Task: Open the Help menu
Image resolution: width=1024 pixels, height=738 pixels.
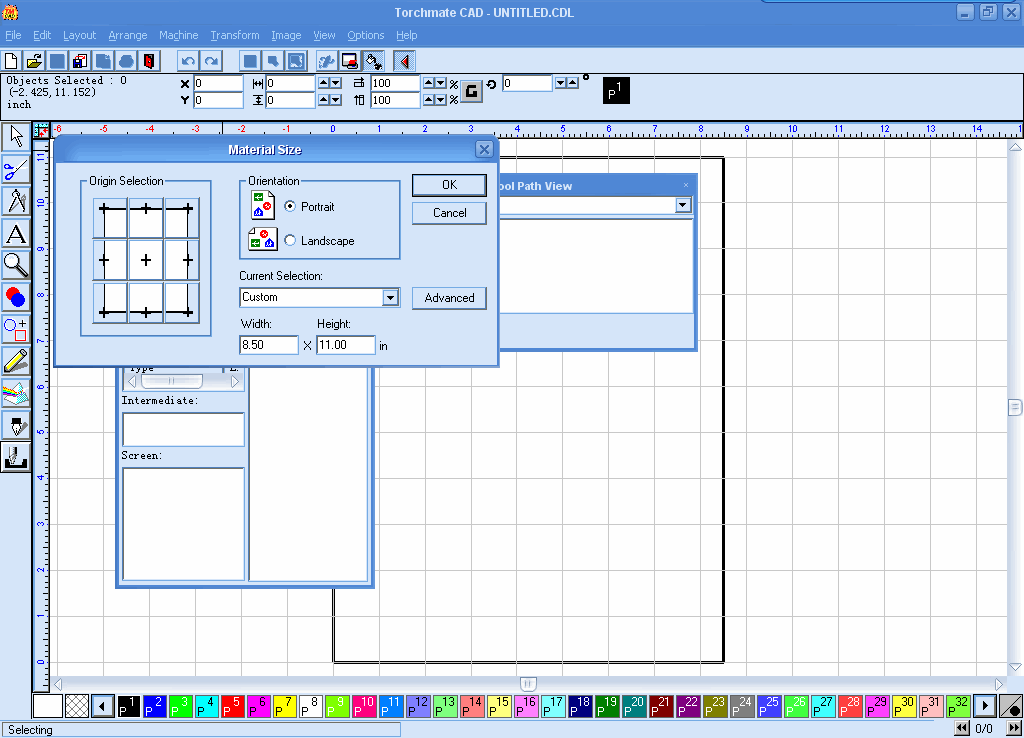Action: (x=407, y=35)
